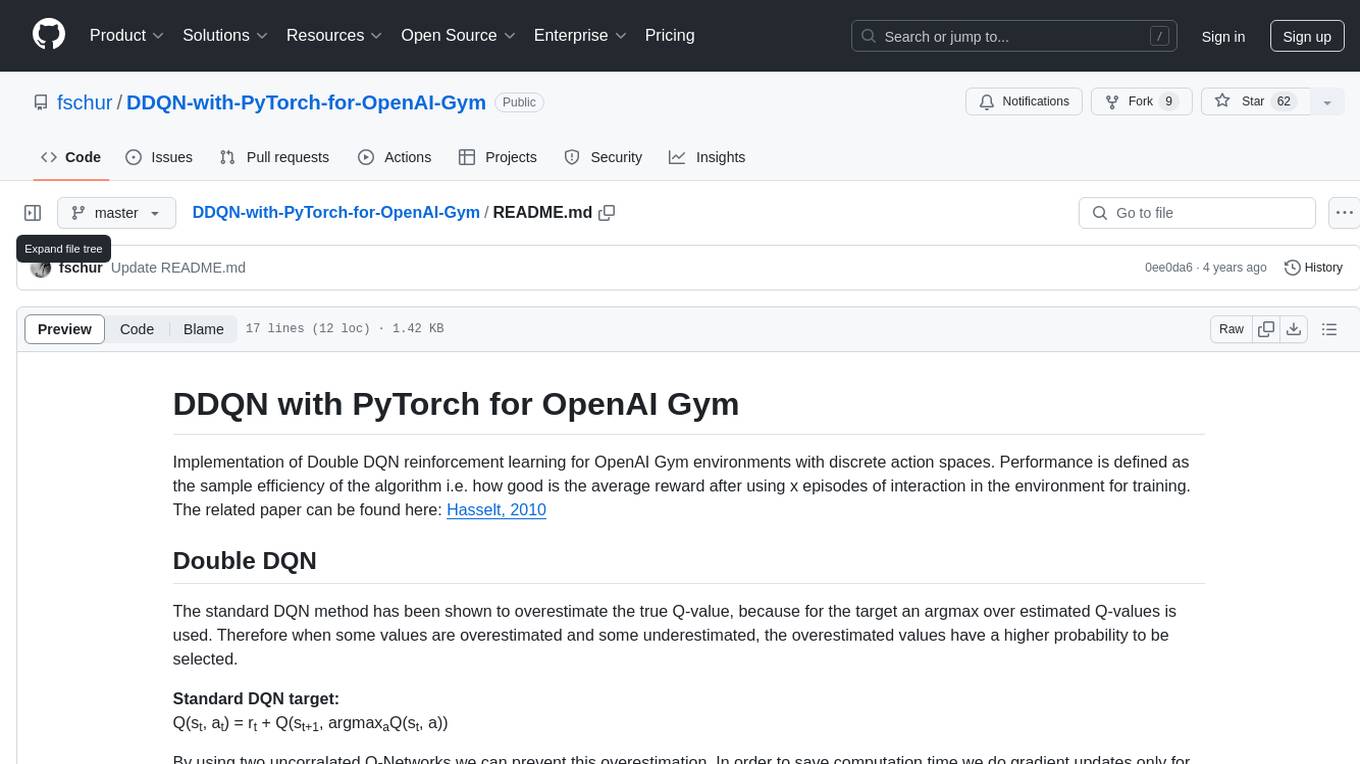Click the Notifications bell button

click(x=1024, y=101)
